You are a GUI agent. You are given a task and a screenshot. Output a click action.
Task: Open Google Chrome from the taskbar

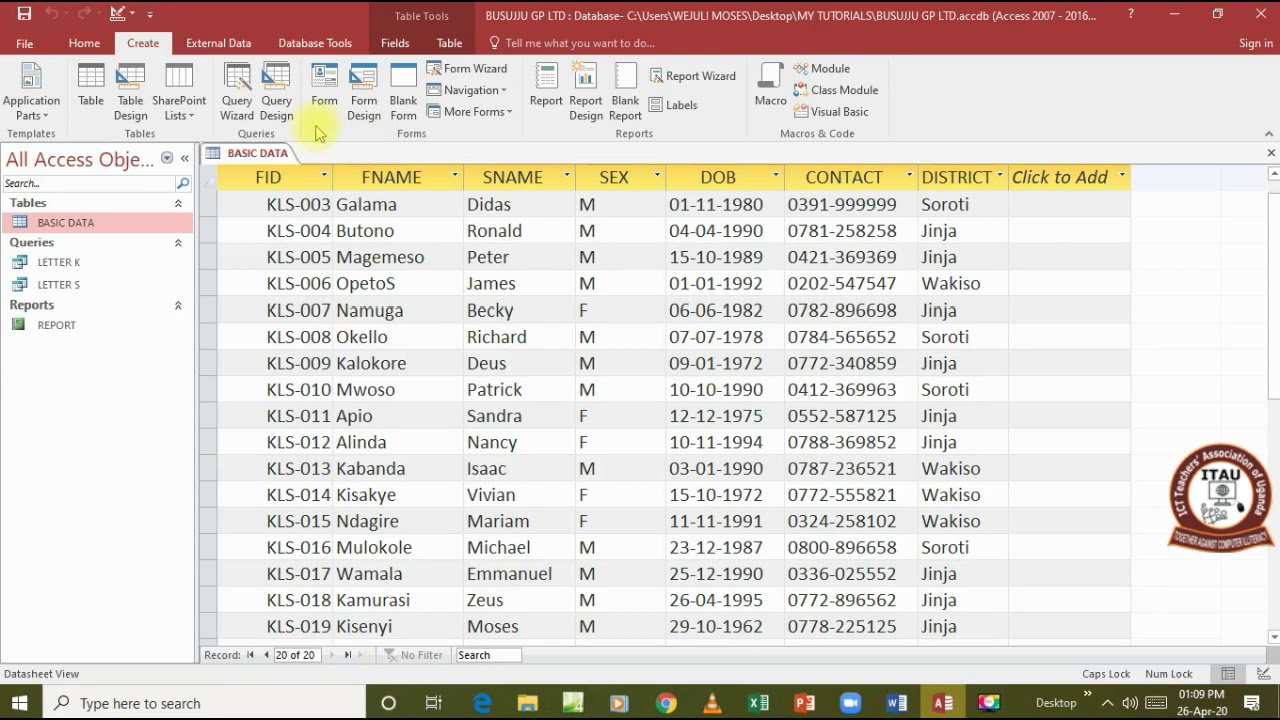[666, 703]
